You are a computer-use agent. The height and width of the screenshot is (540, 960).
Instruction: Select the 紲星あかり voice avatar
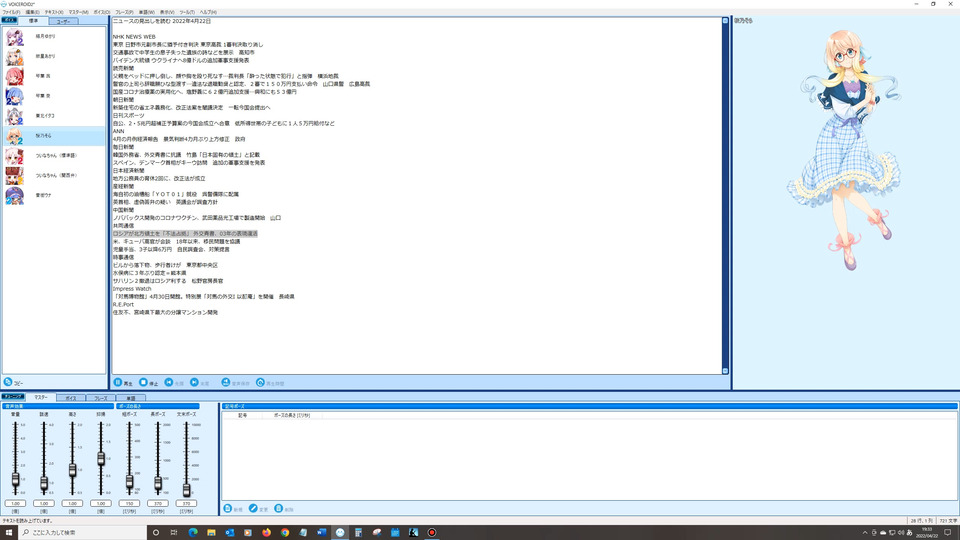pyautogui.click(x=15, y=56)
